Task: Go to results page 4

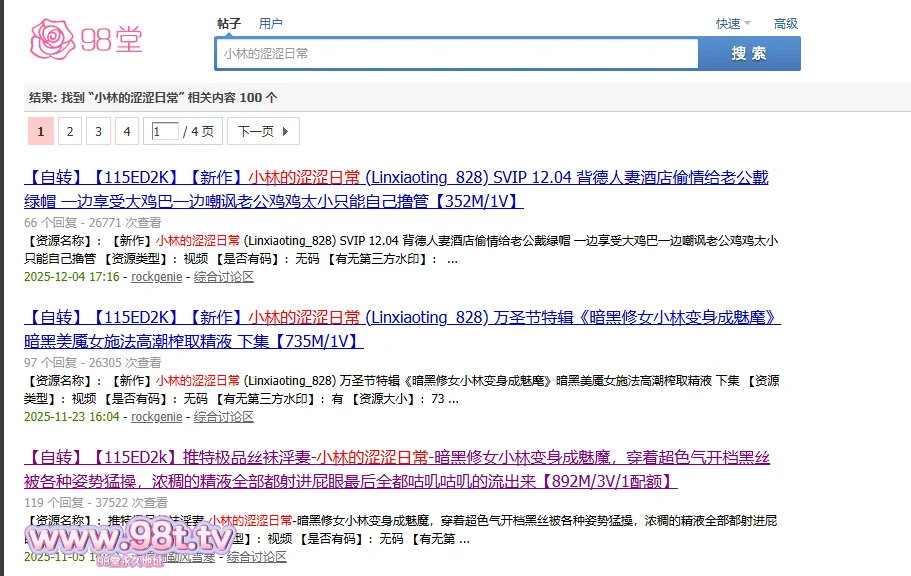Action: coord(126,131)
